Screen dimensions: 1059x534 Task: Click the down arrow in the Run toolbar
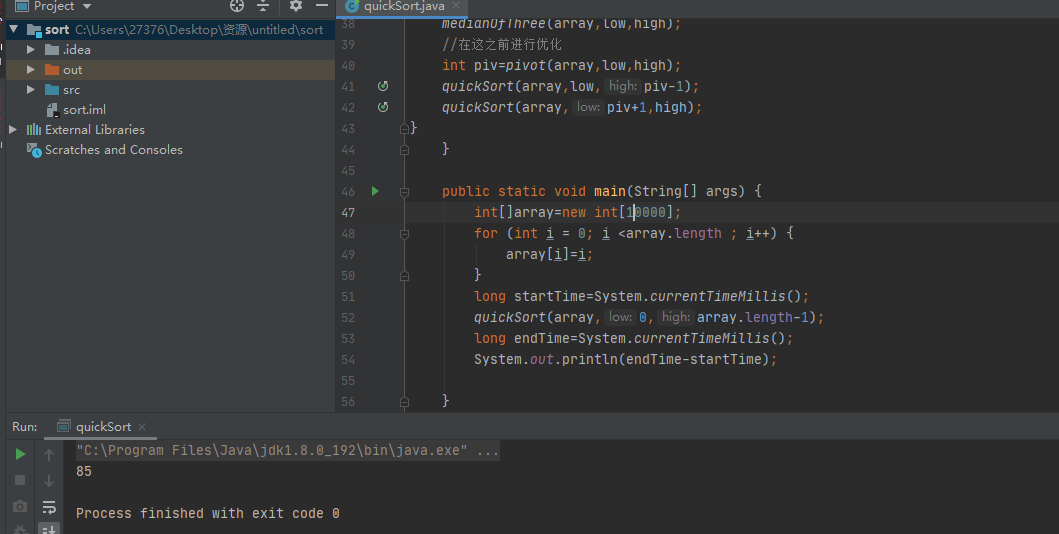tap(49, 481)
